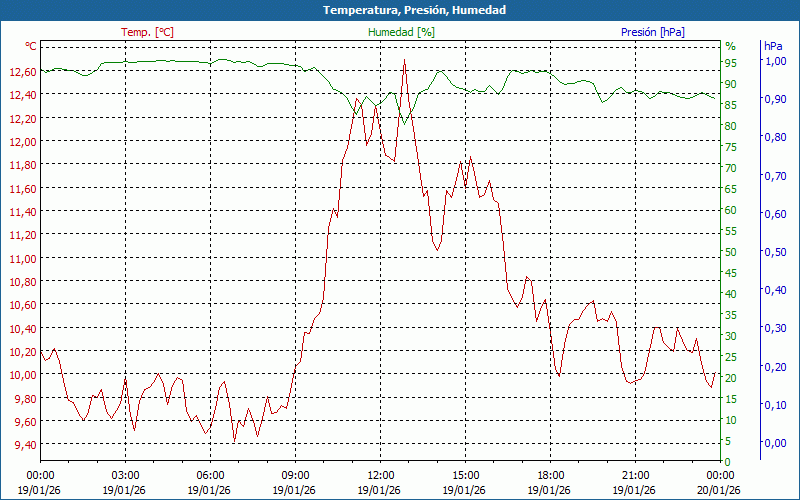Select the 03:00 time axis label
The width and height of the screenshot is (800, 500).
[125, 475]
